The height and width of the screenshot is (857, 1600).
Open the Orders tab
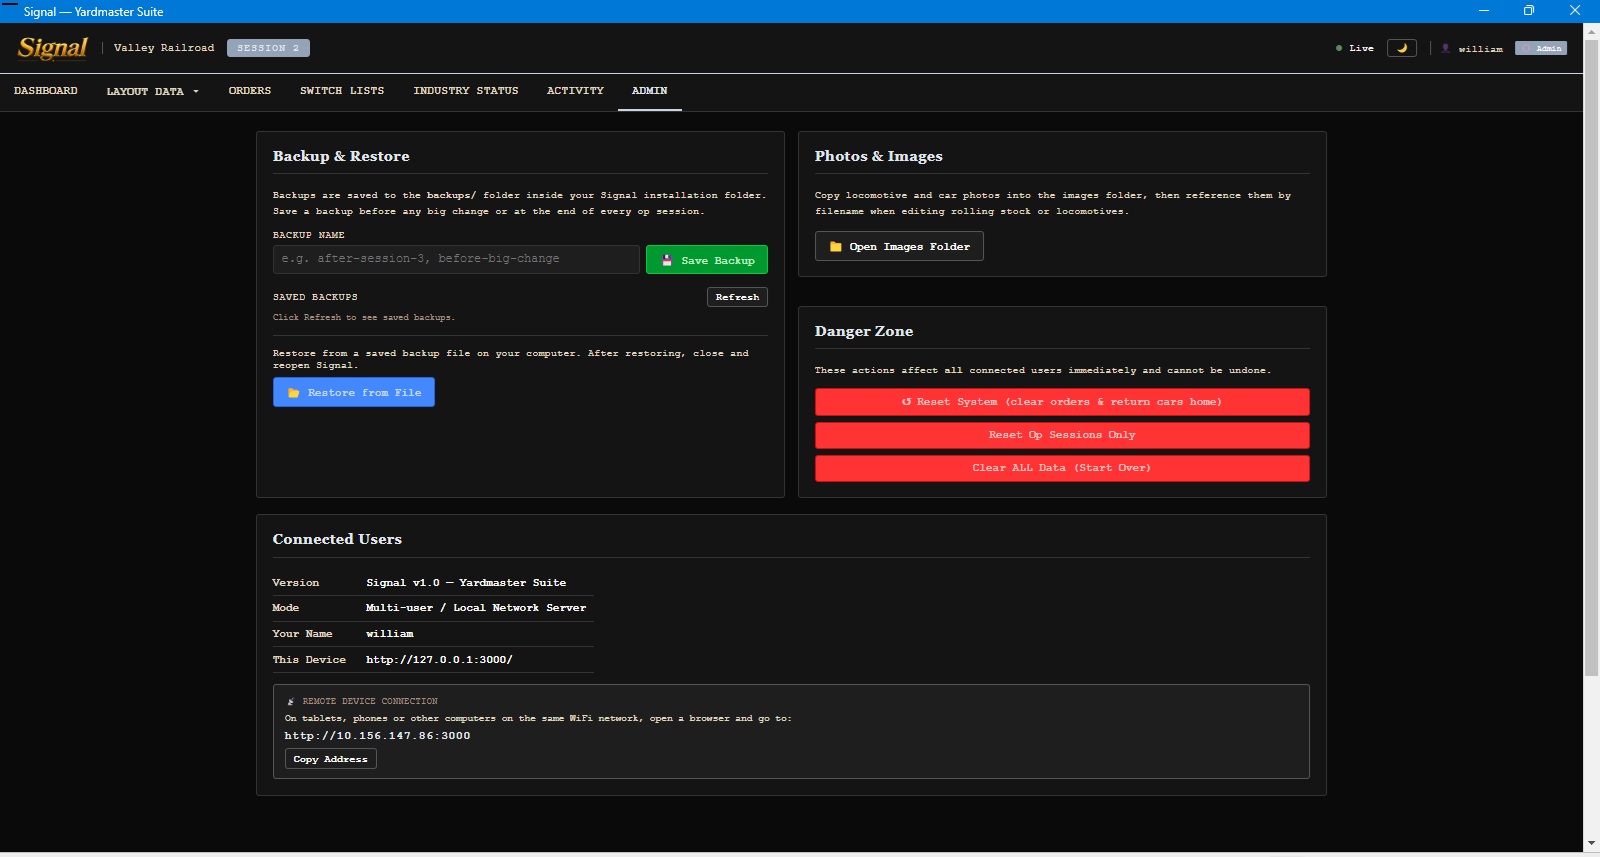point(250,91)
